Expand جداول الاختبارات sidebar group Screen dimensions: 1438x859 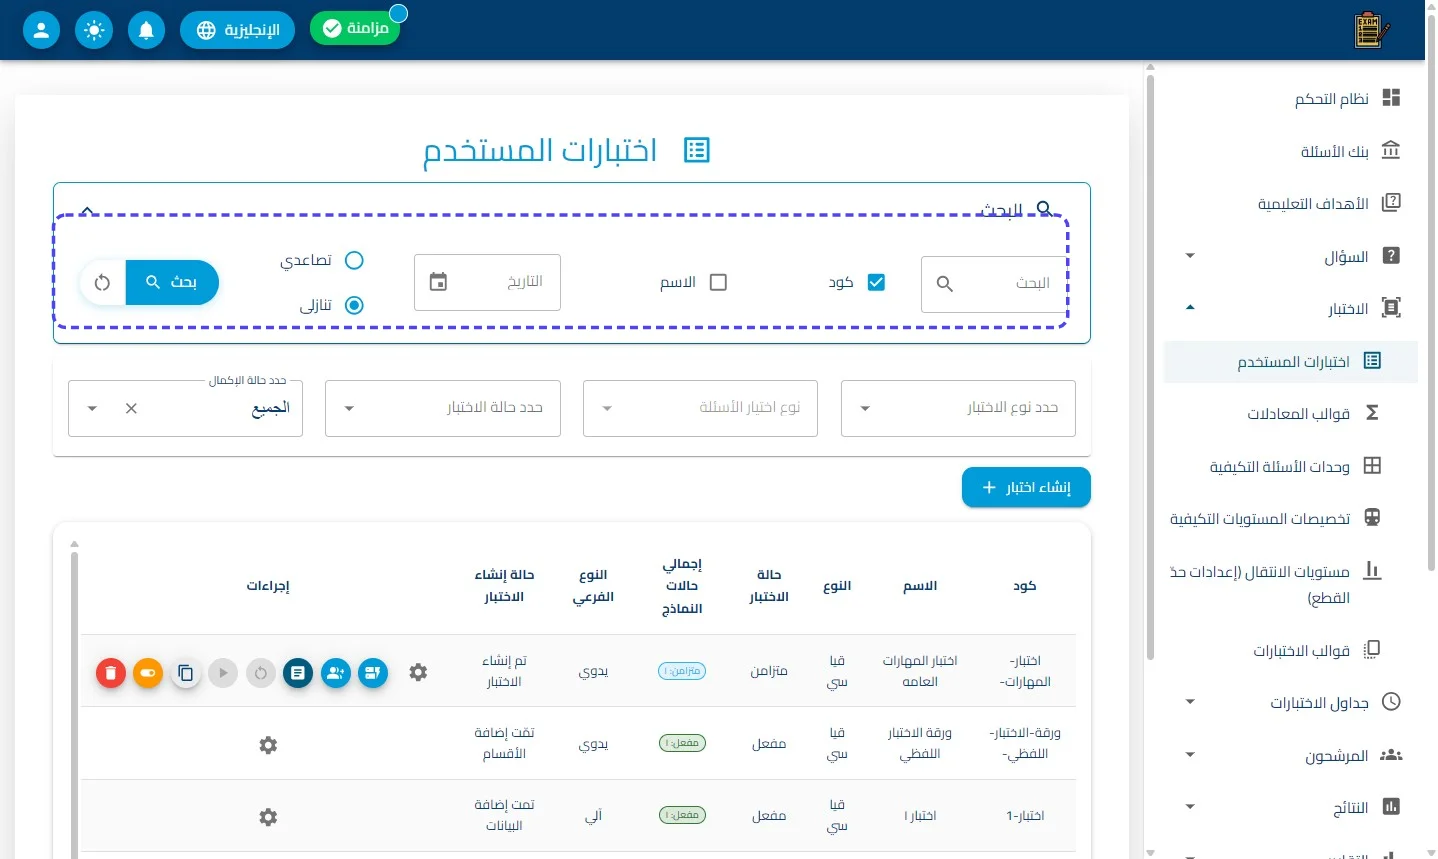click(x=1190, y=702)
